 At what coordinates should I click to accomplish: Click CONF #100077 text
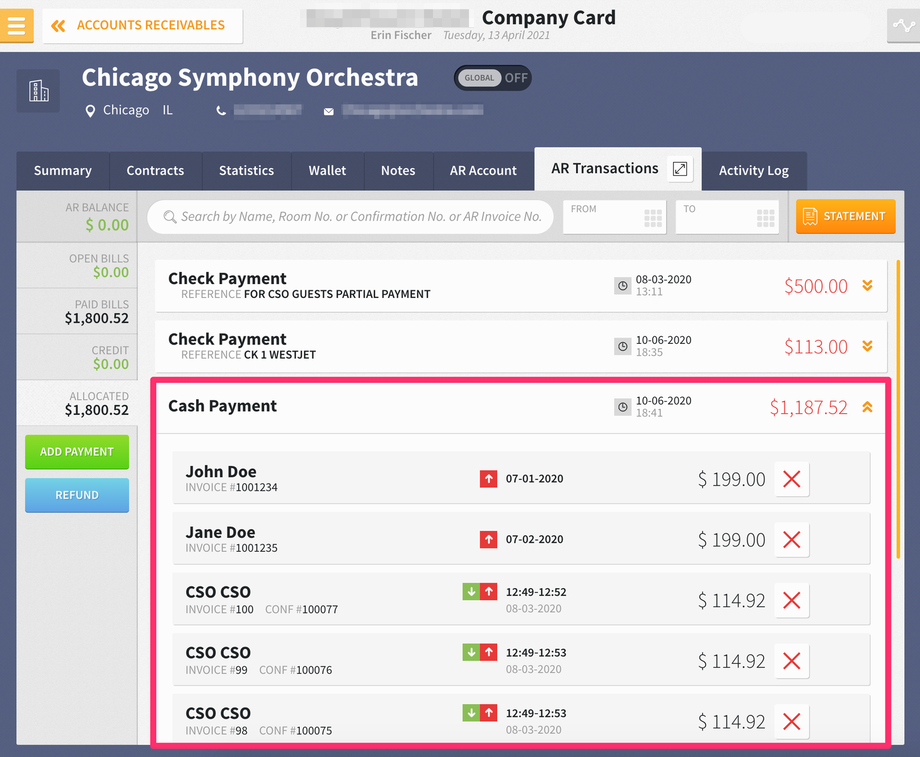click(302, 610)
